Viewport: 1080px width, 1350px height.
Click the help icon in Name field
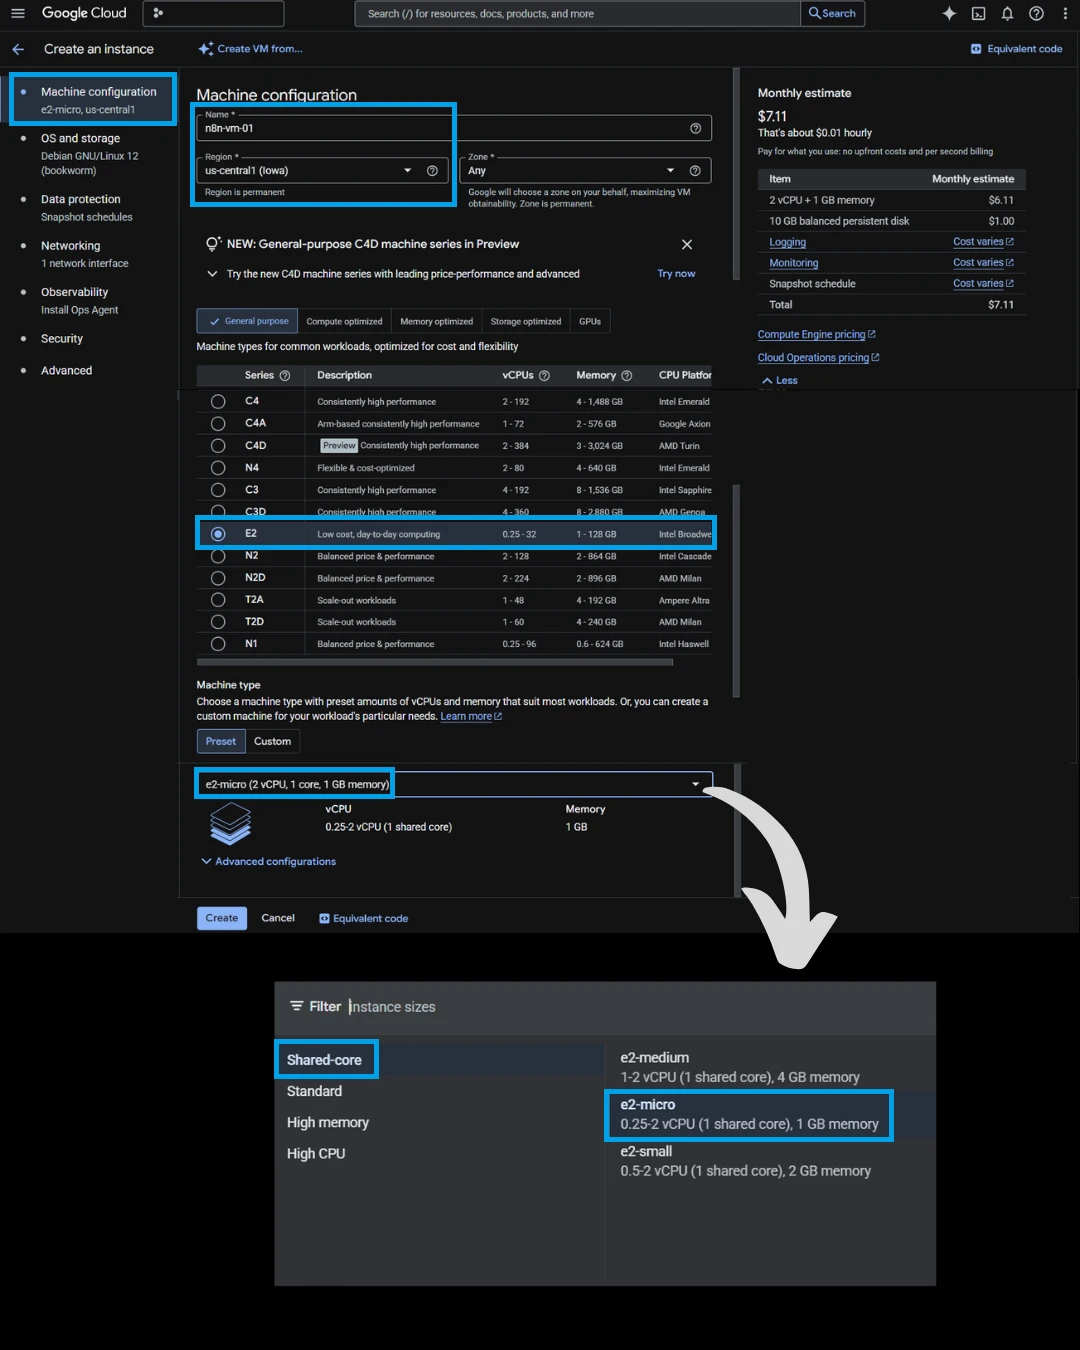click(x=695, y=128)
